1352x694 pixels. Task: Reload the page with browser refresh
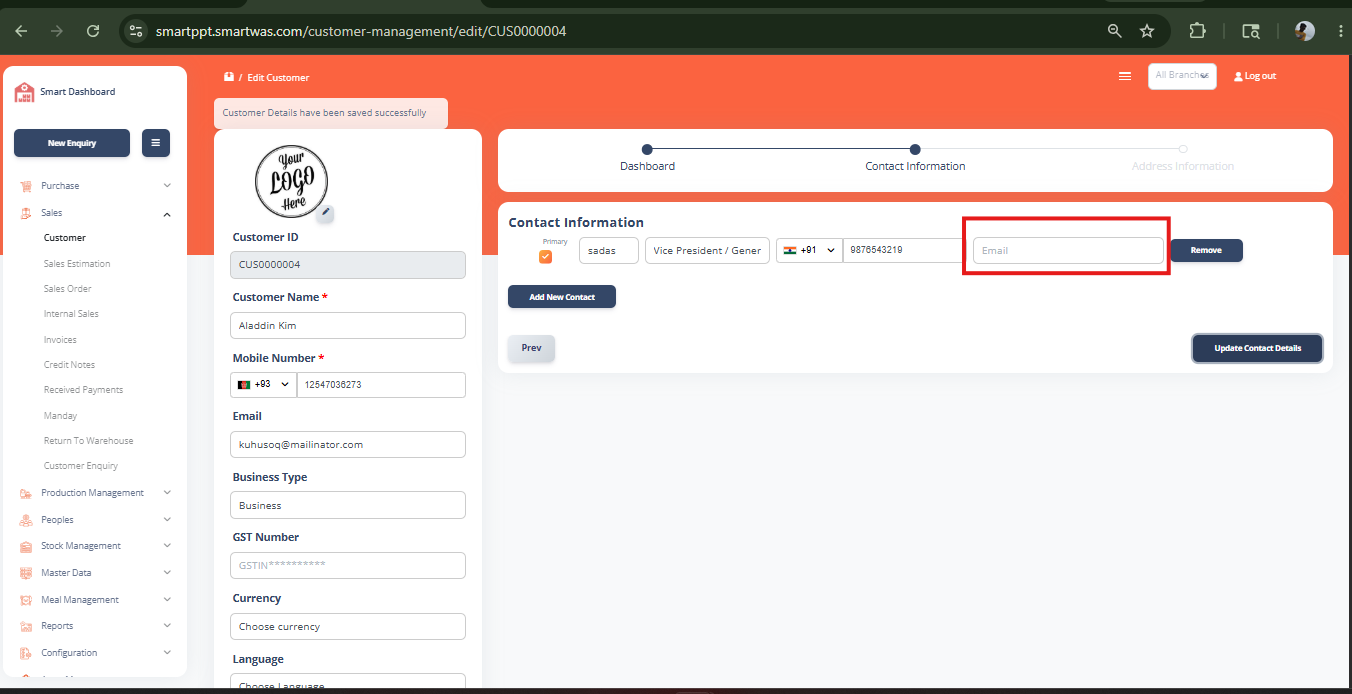[x=93, y=31]
